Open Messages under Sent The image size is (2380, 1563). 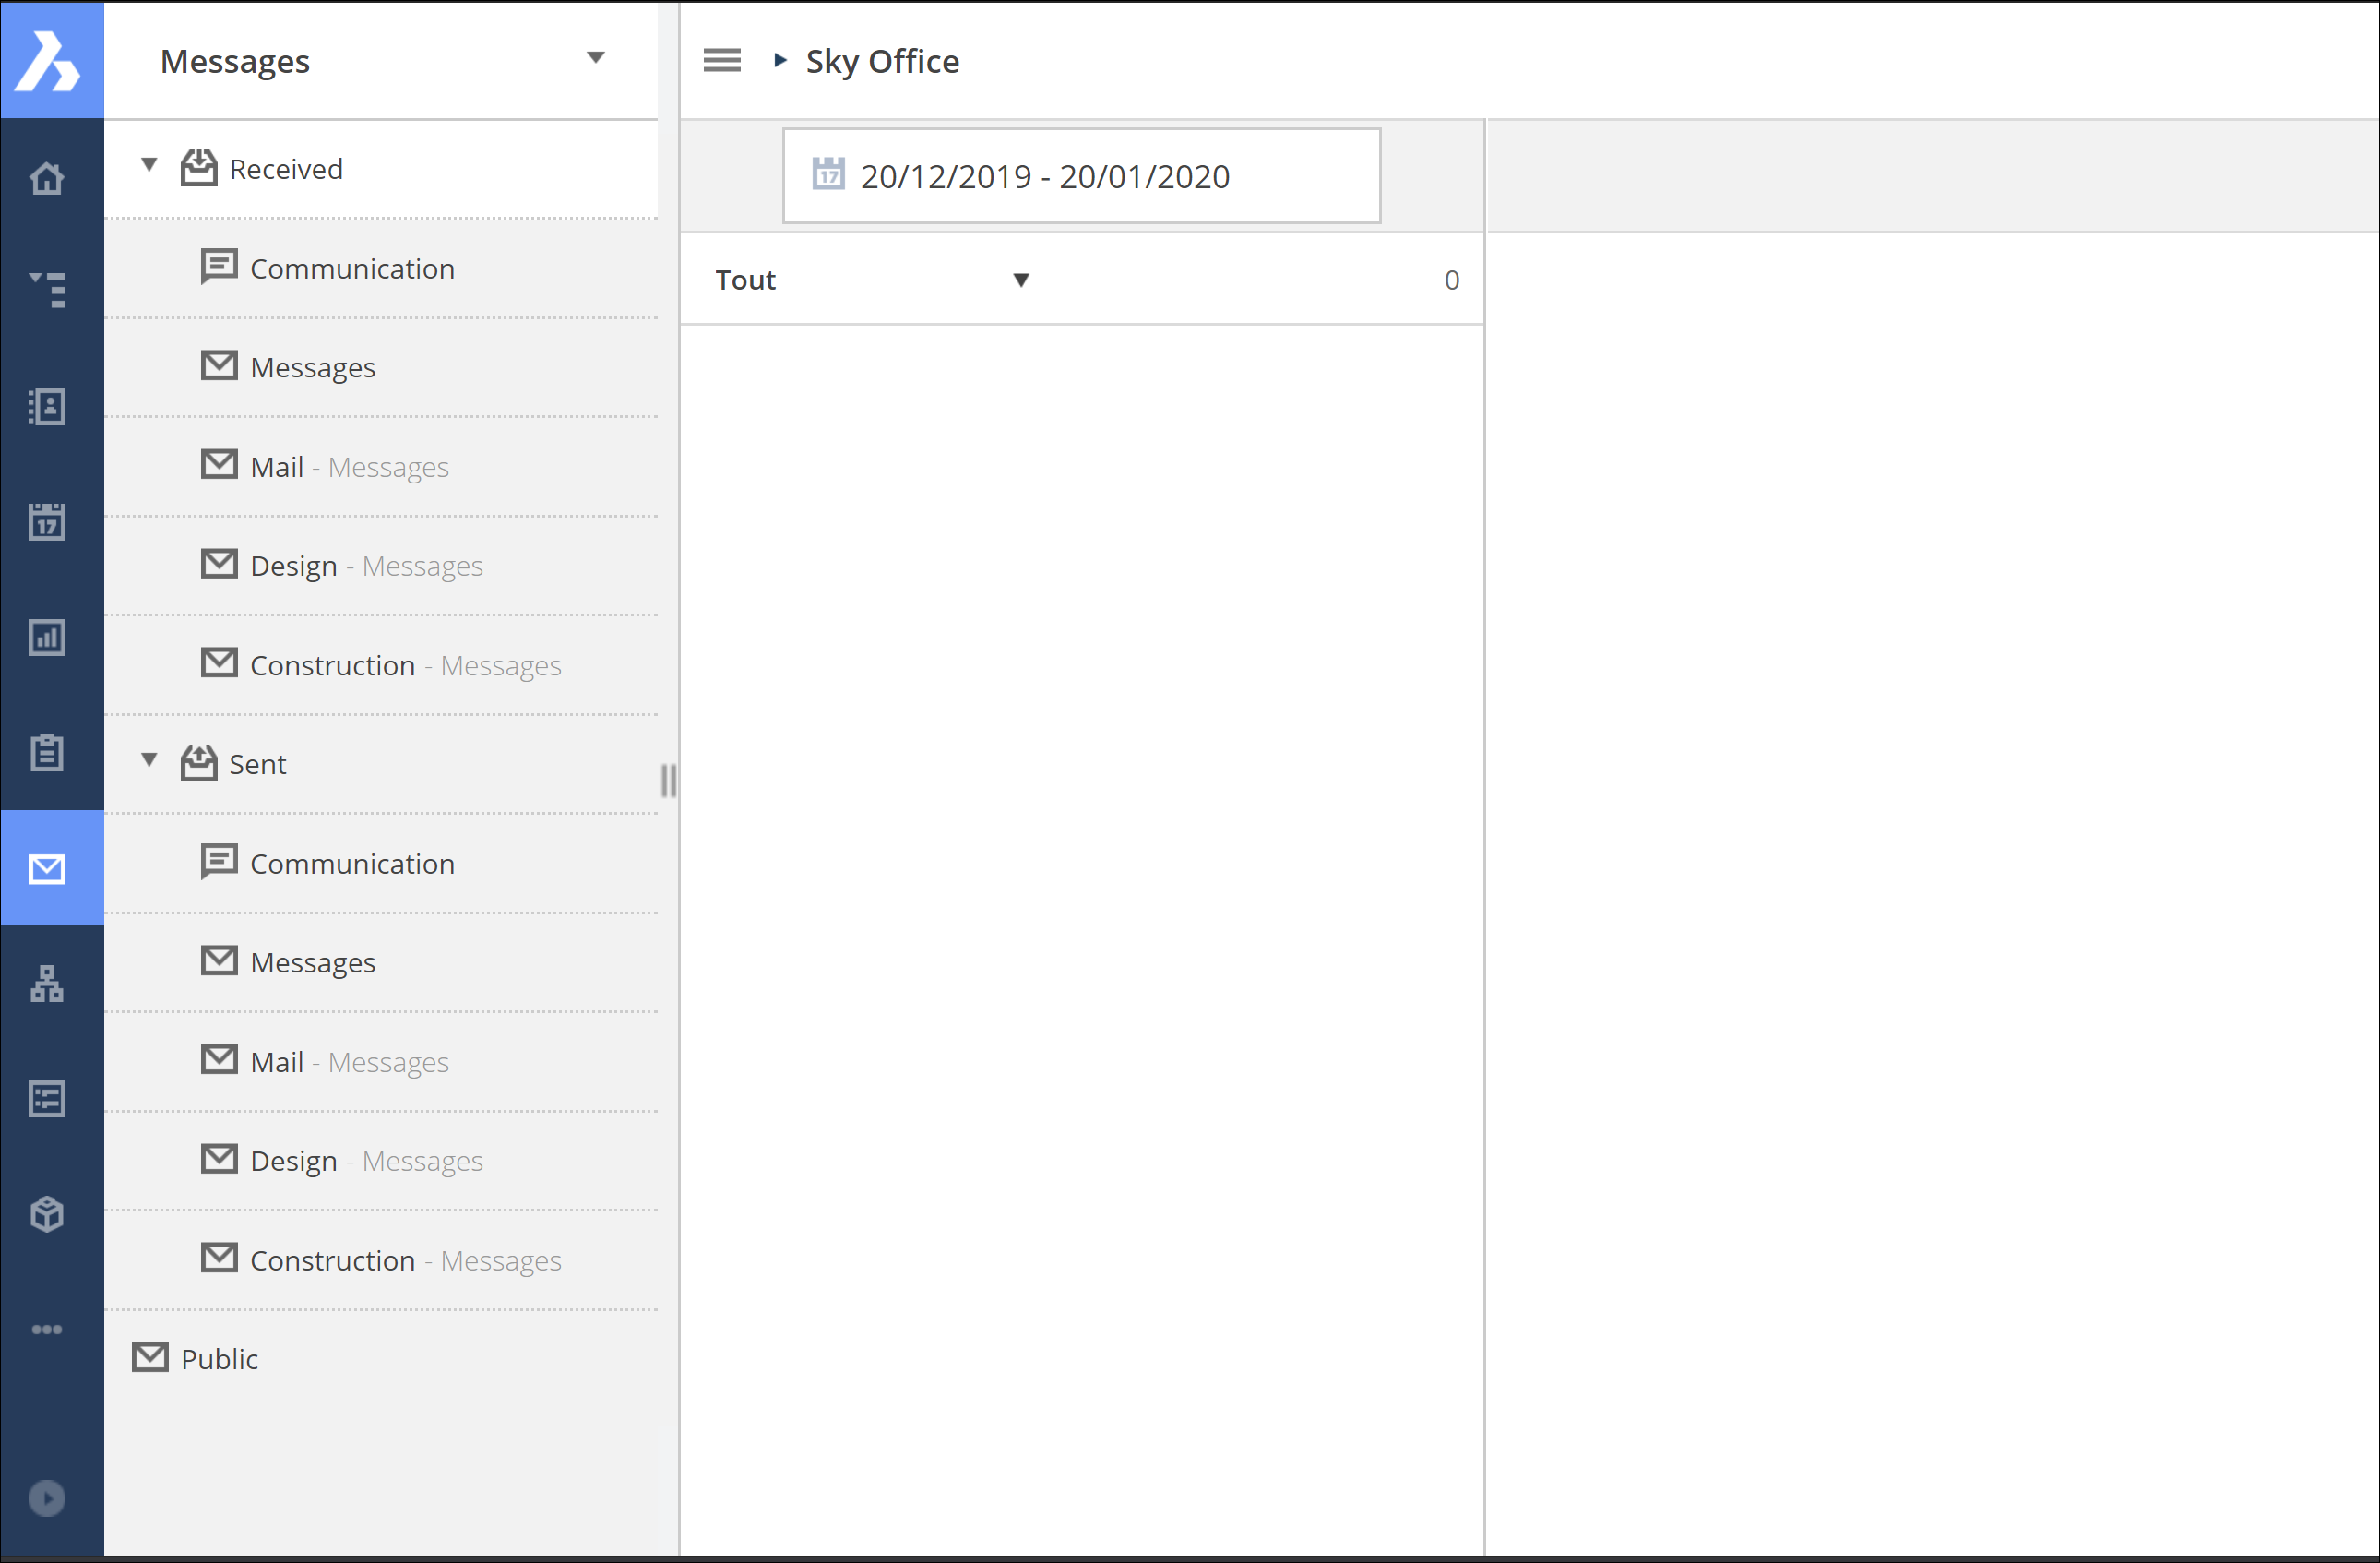[381, 962]
